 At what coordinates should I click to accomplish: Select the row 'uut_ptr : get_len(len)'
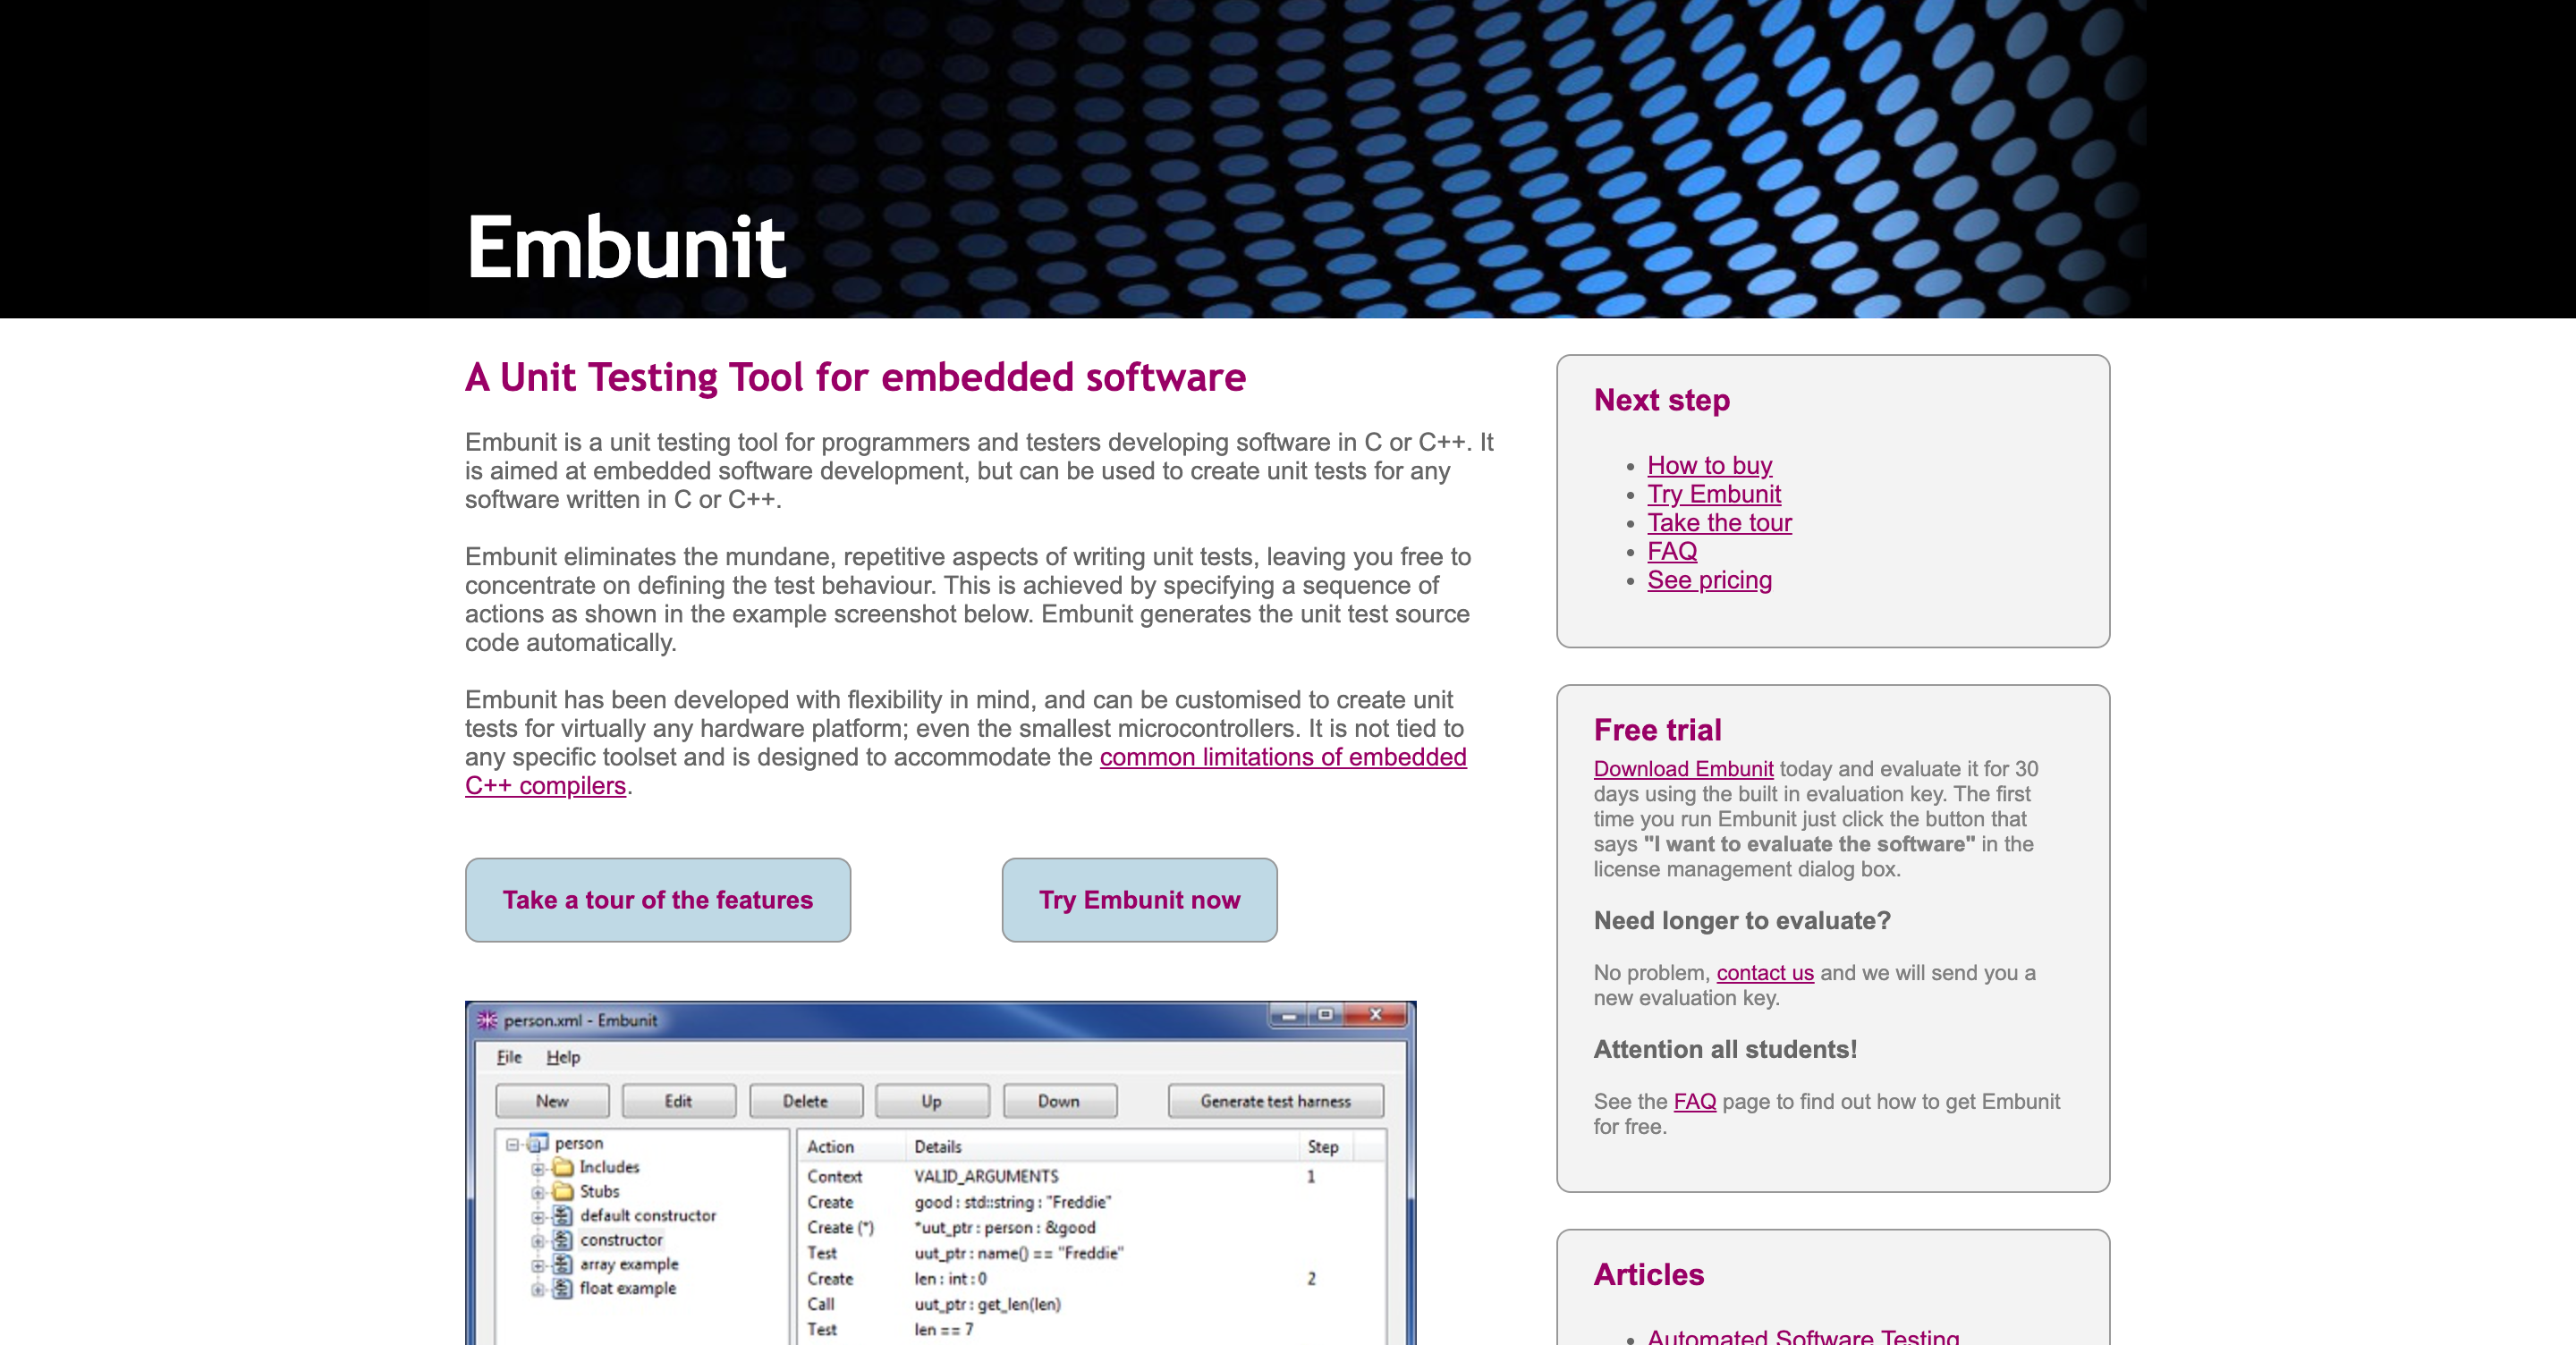click(1090, 1304)
